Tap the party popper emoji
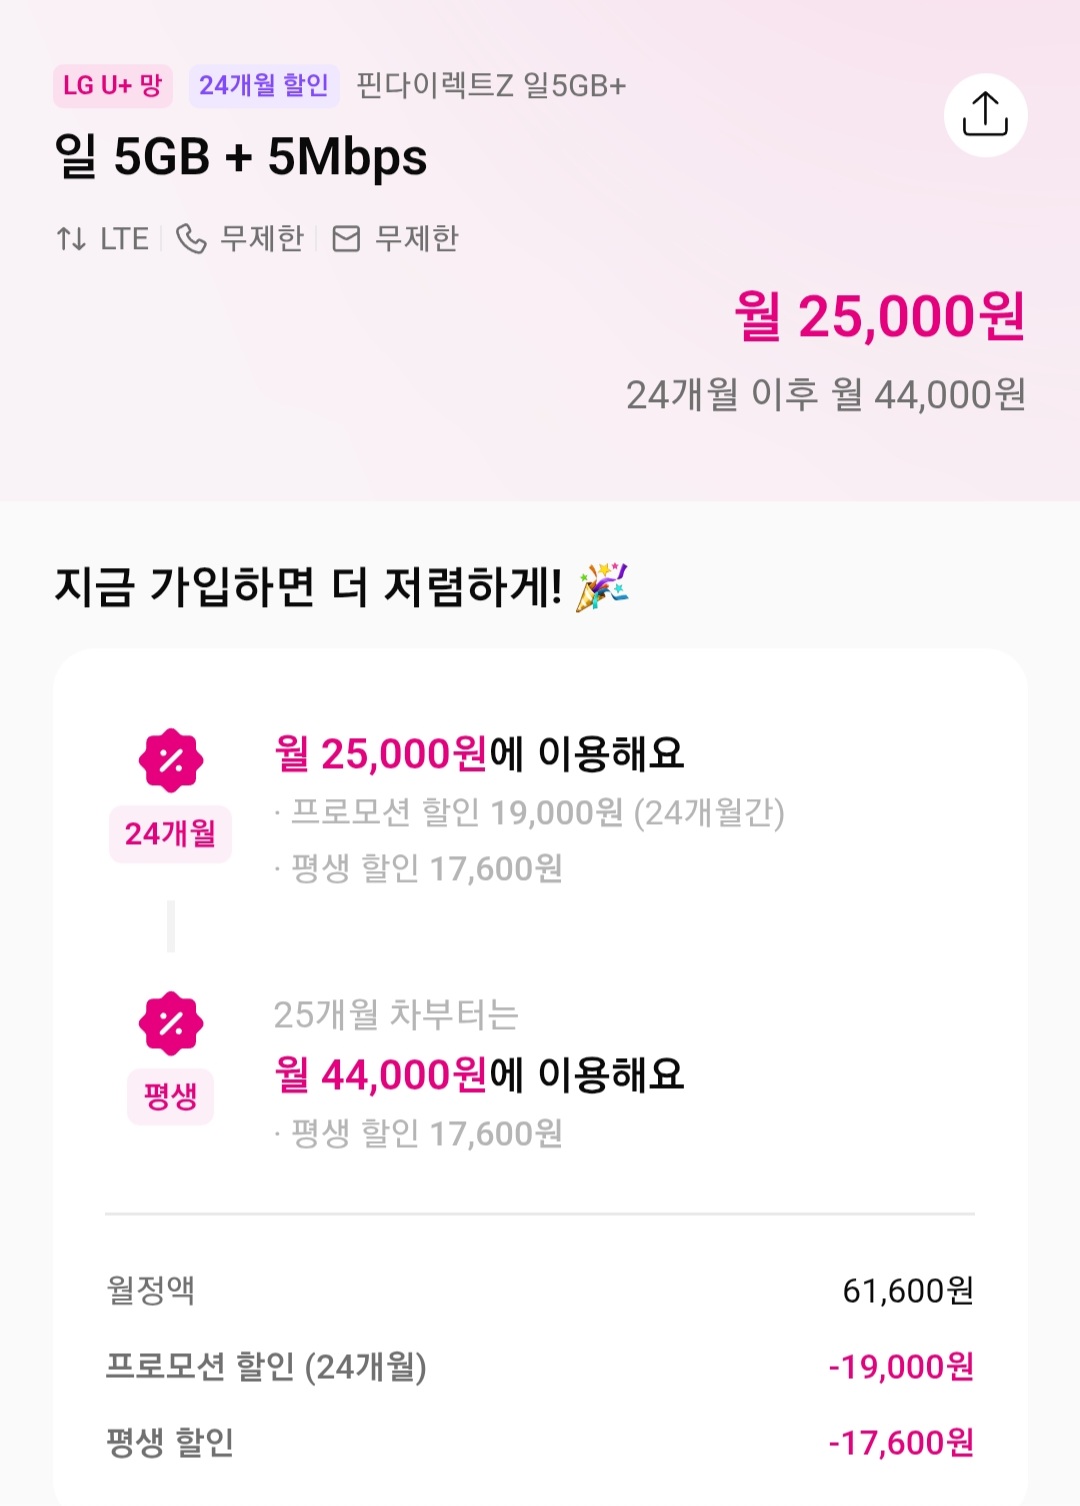 602,586
